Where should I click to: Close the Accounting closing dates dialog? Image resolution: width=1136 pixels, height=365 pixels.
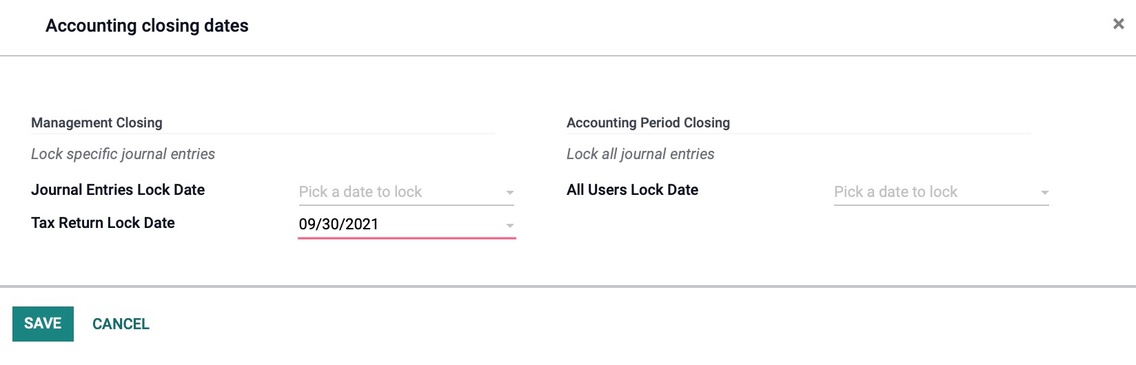coord(1118,25)
